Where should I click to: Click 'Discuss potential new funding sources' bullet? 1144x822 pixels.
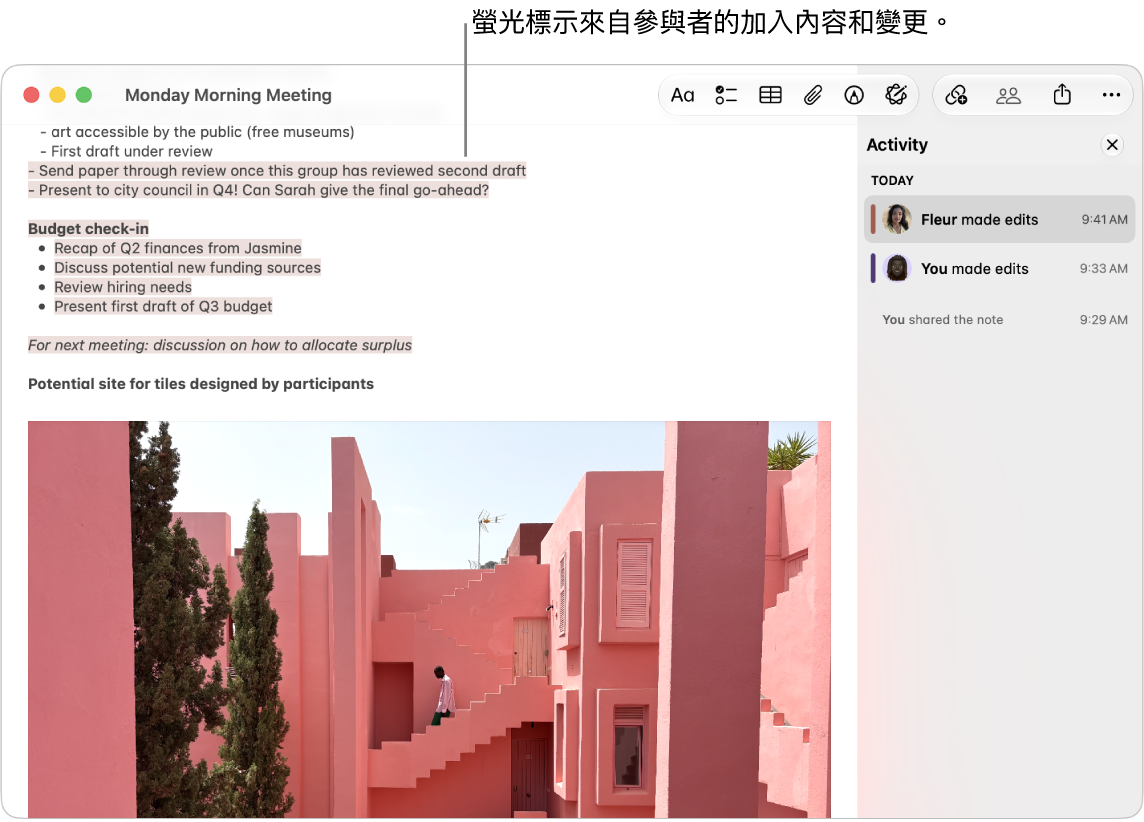click(188, 268)
